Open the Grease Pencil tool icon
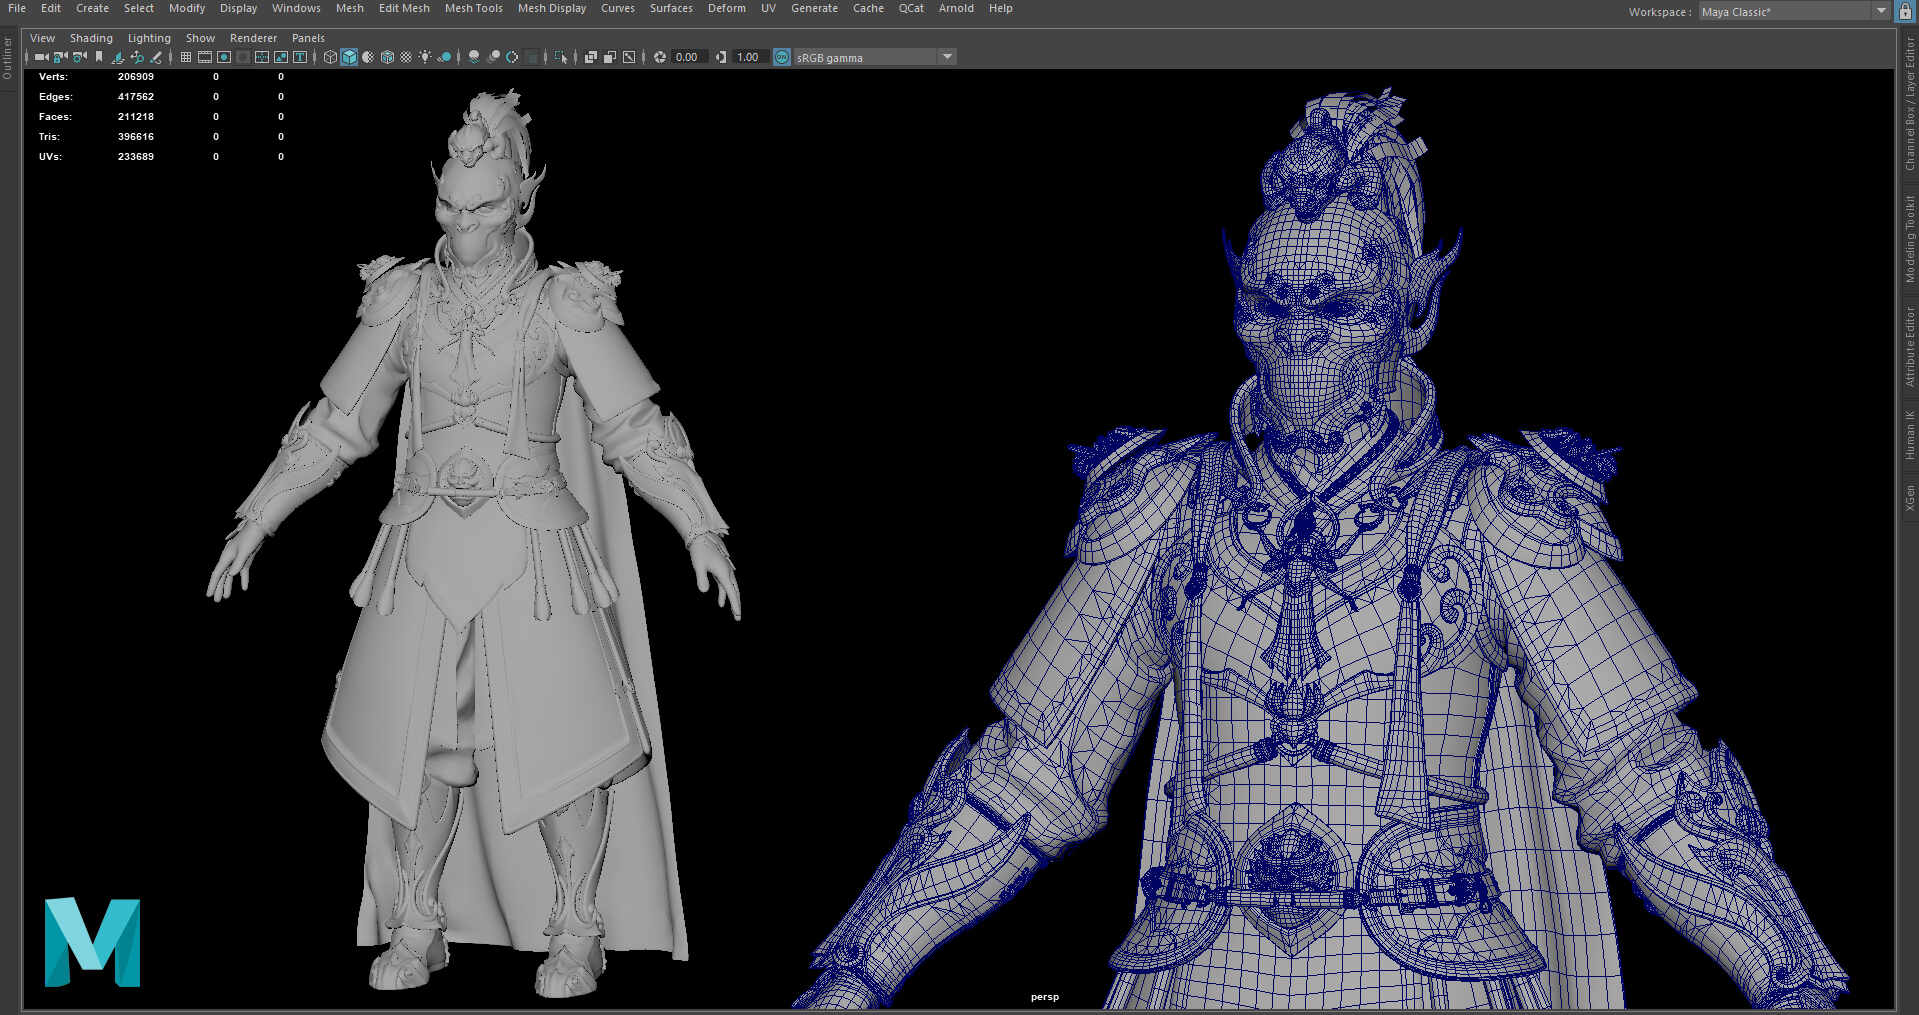This screenshot has width=1919, height=1015. click(x=156, y=57)
